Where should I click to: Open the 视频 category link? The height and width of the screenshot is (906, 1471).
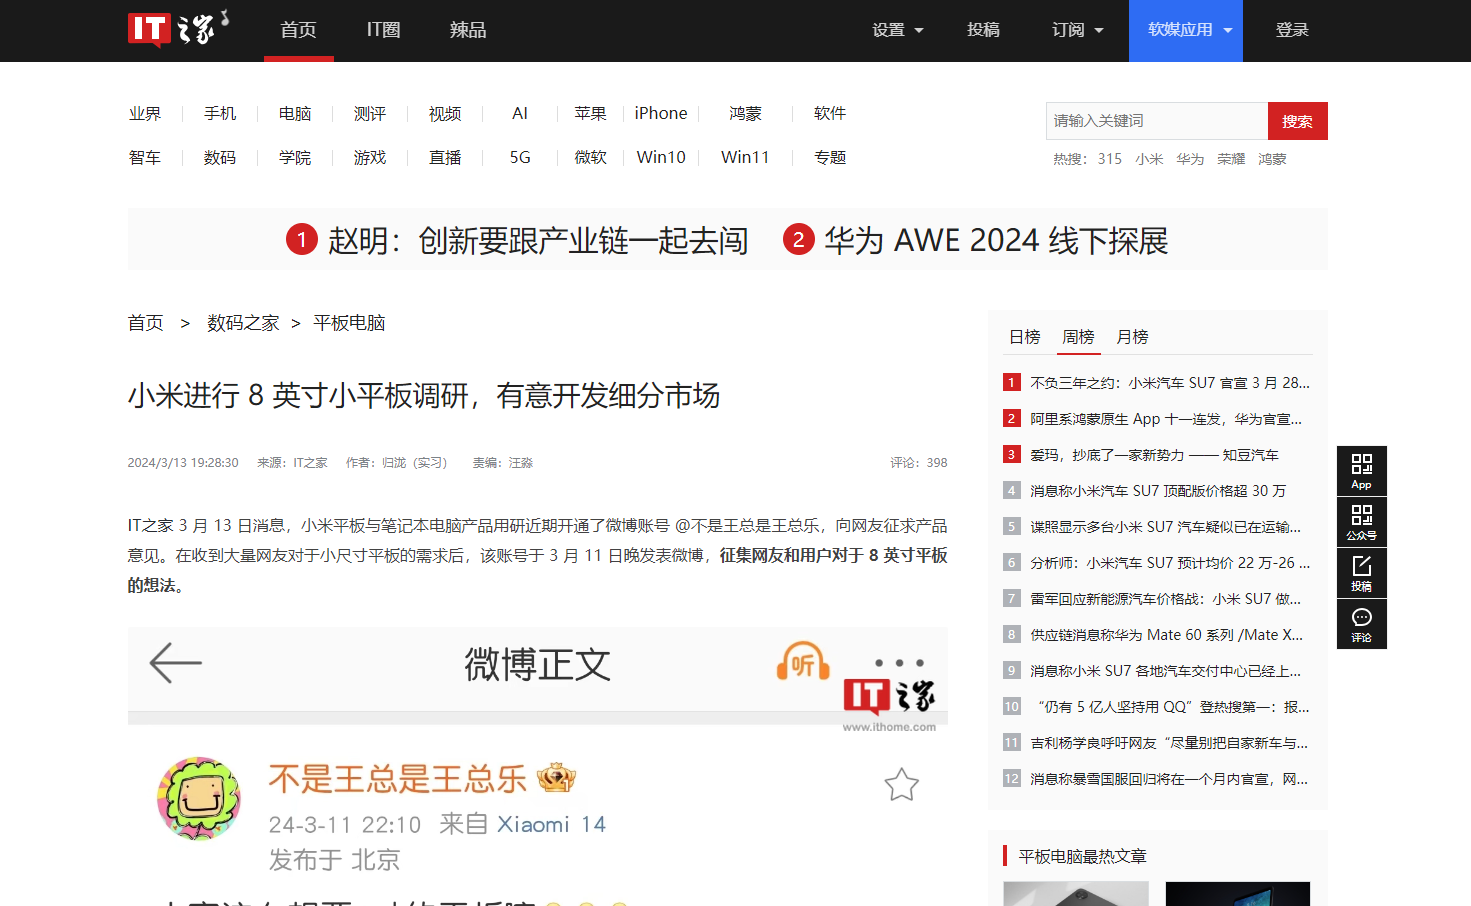pos(445,114)
